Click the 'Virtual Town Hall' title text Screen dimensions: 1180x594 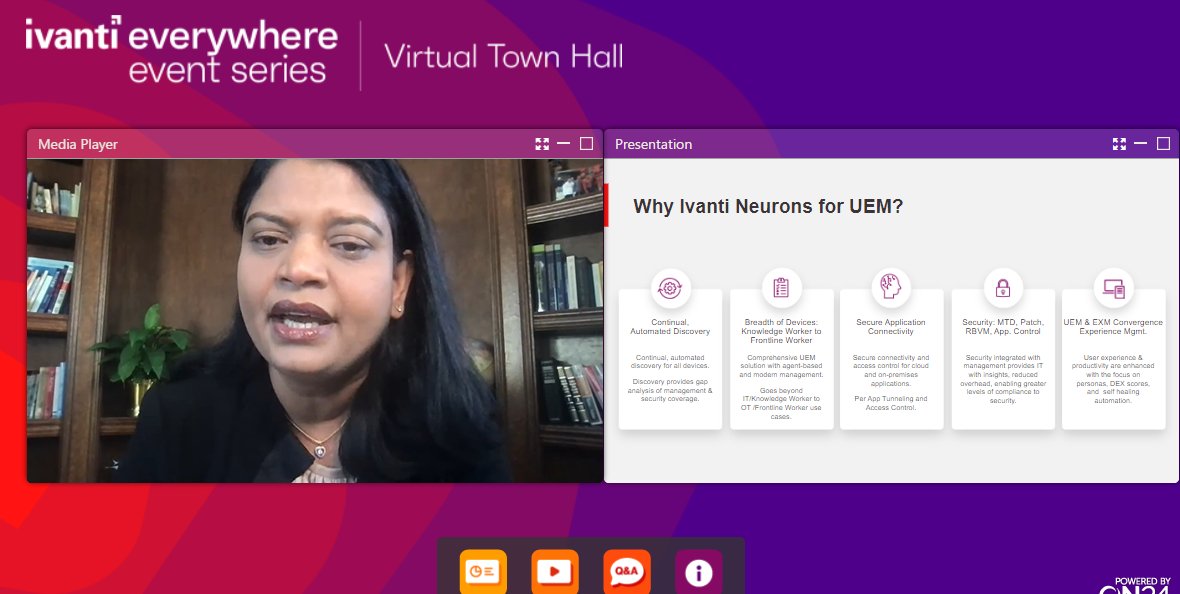coord(503,56)
